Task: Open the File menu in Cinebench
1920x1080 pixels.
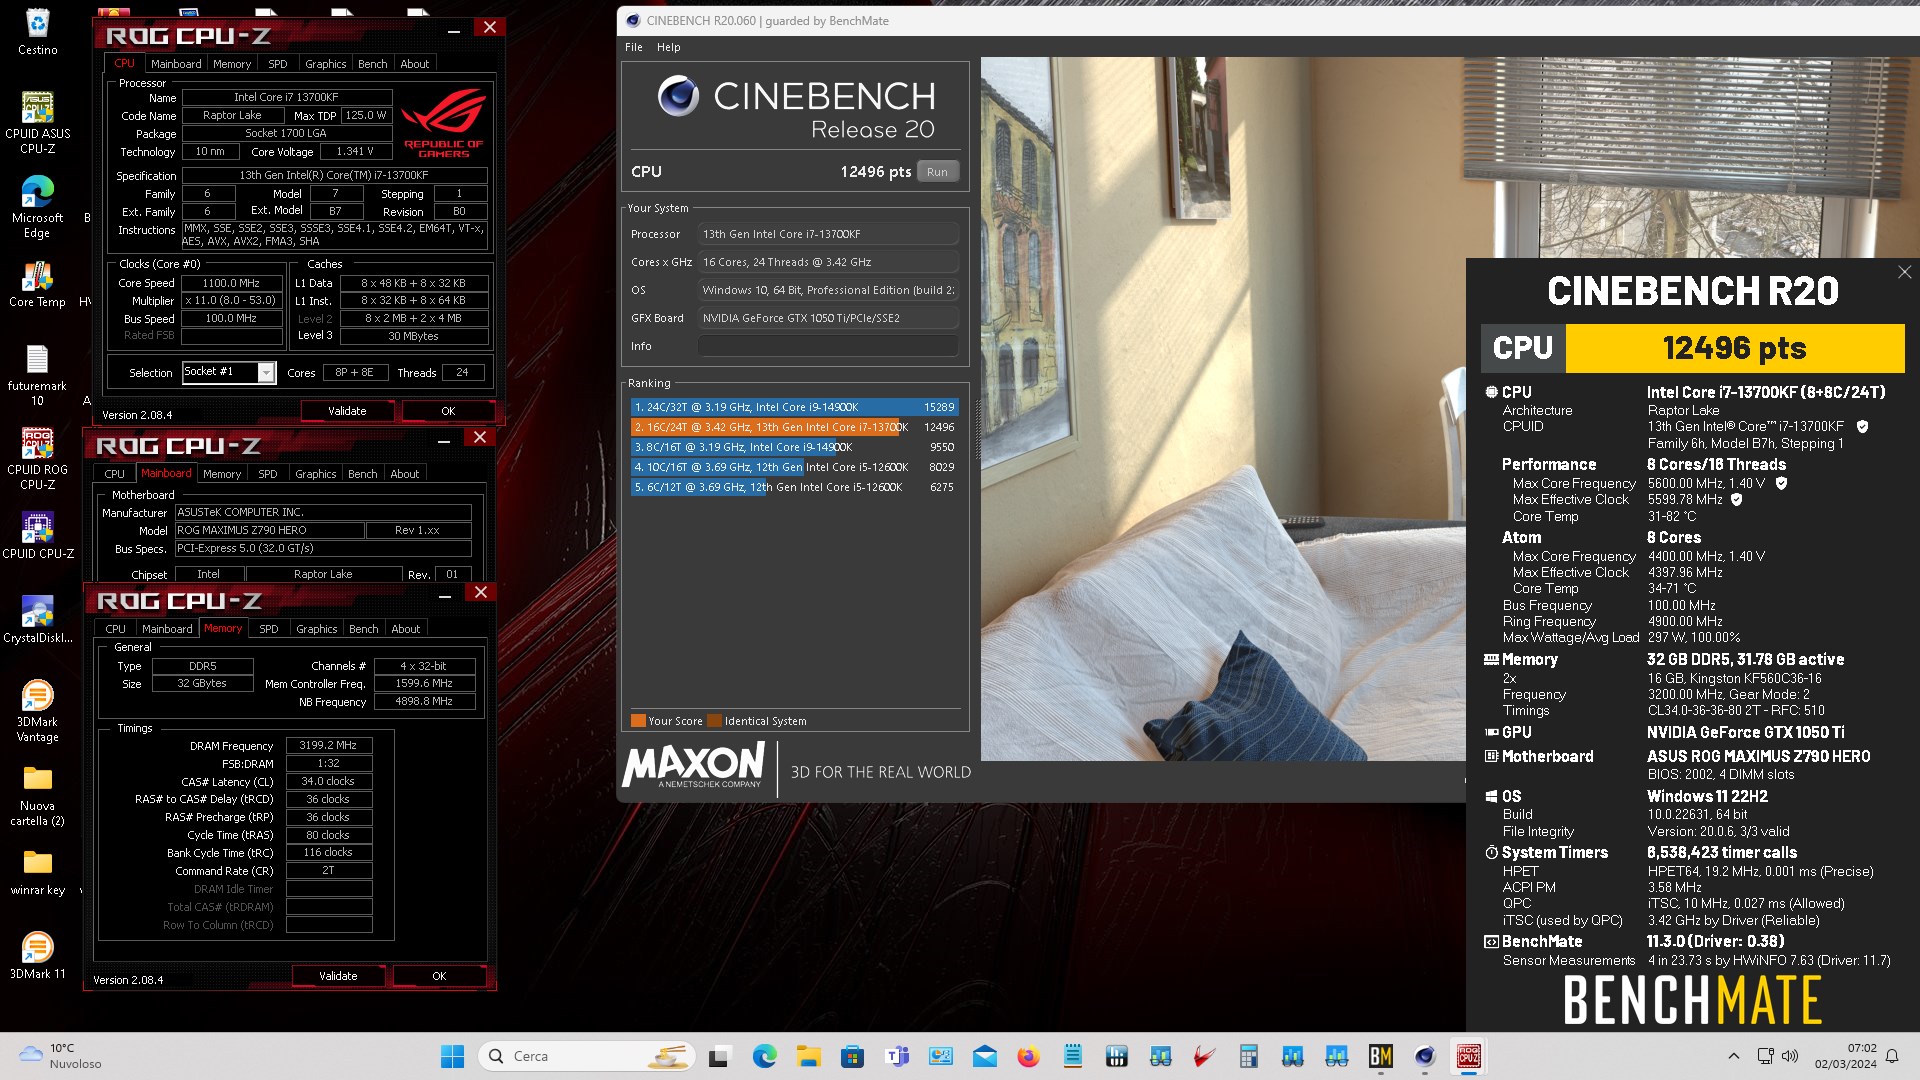Action: (634, 47)
